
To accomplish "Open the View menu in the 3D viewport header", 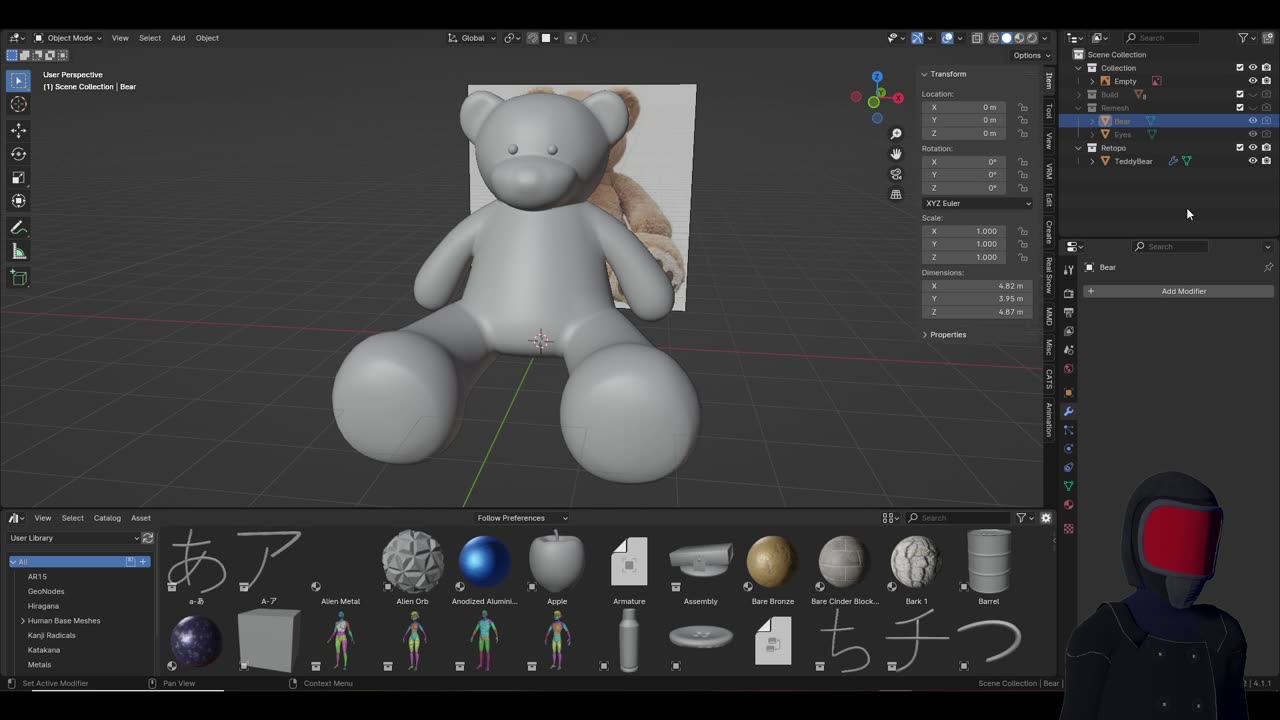I will click(x=120, y=38).
